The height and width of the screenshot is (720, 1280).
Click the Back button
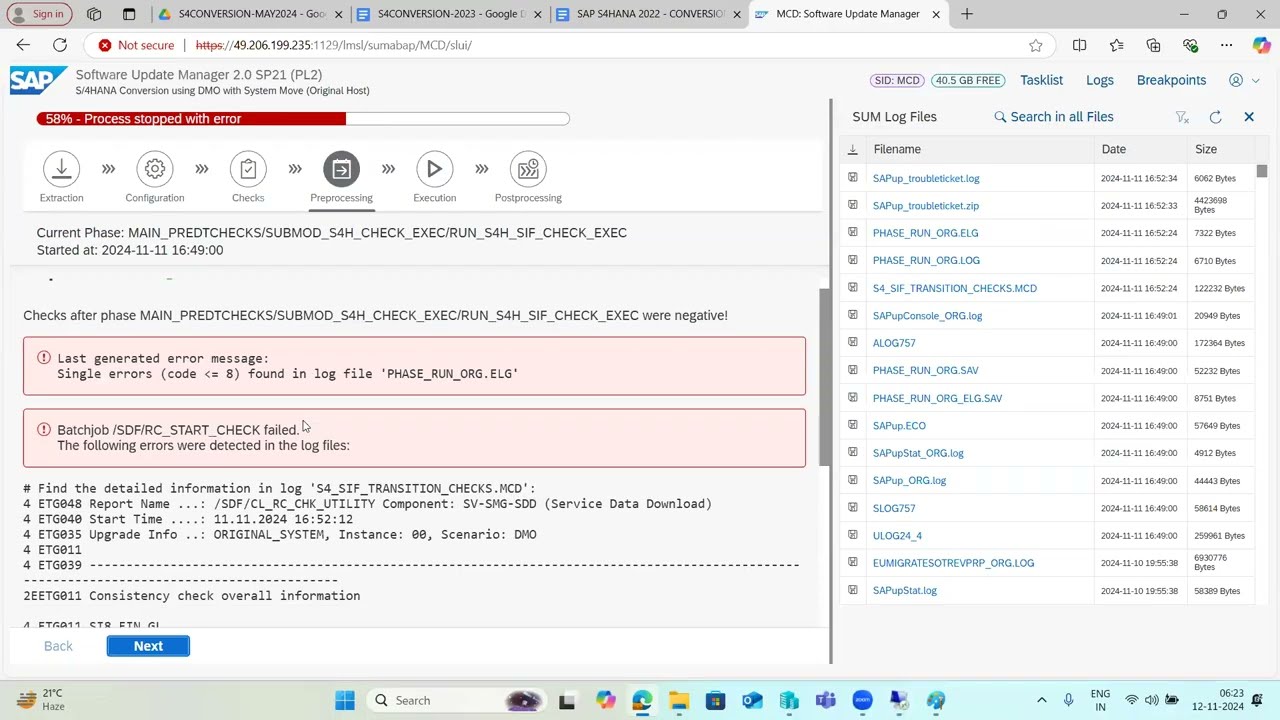[x=58, y=646]
